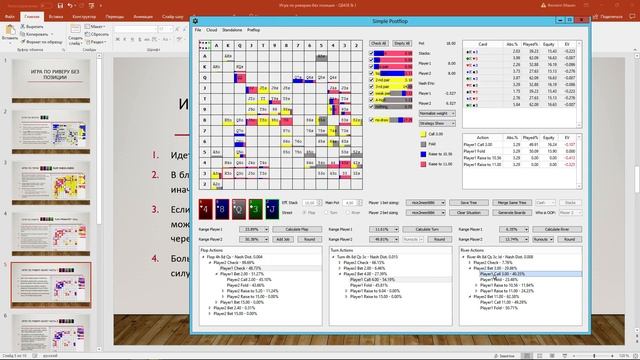Click the 'Calculate River' button

[557, 229]
